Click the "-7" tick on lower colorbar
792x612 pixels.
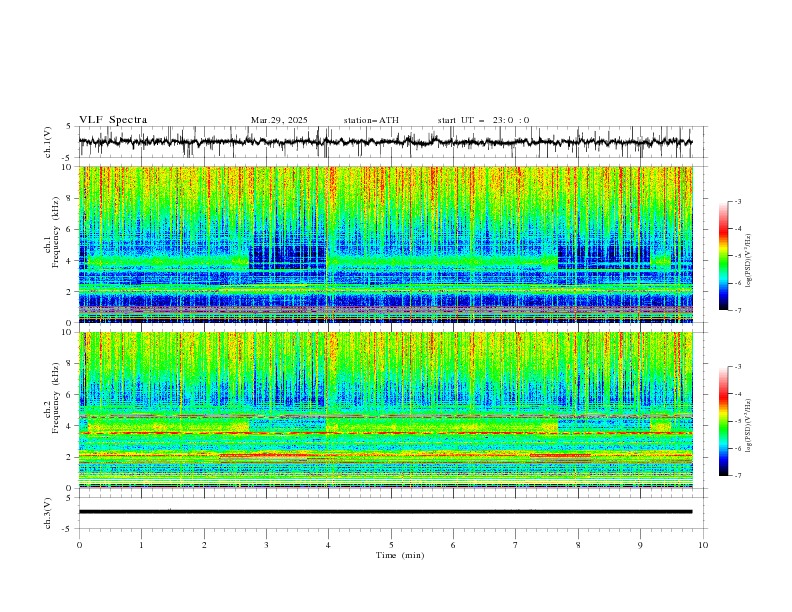pos(738,476)
